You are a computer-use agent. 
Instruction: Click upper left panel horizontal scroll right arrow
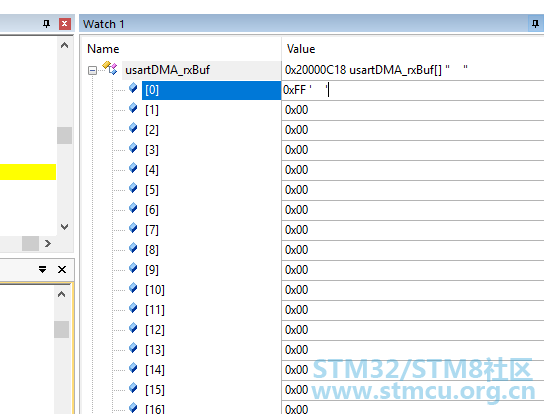[x=48, y=243]
